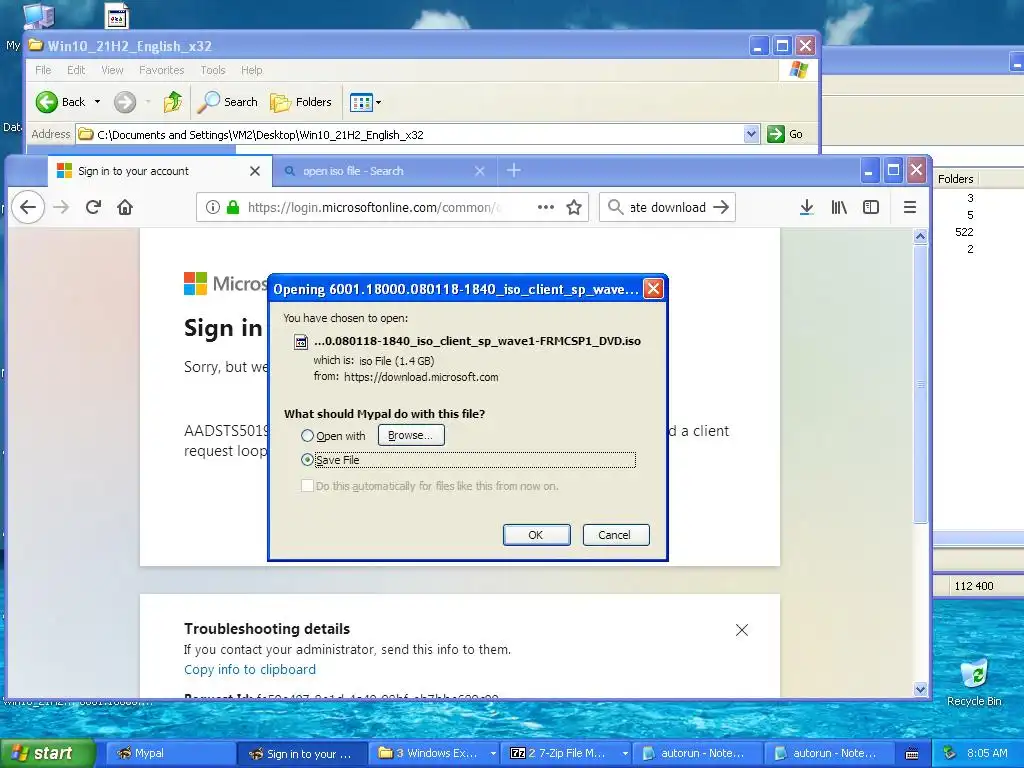Expand the Explorer address bar dropdown

[x=751, y=134]
